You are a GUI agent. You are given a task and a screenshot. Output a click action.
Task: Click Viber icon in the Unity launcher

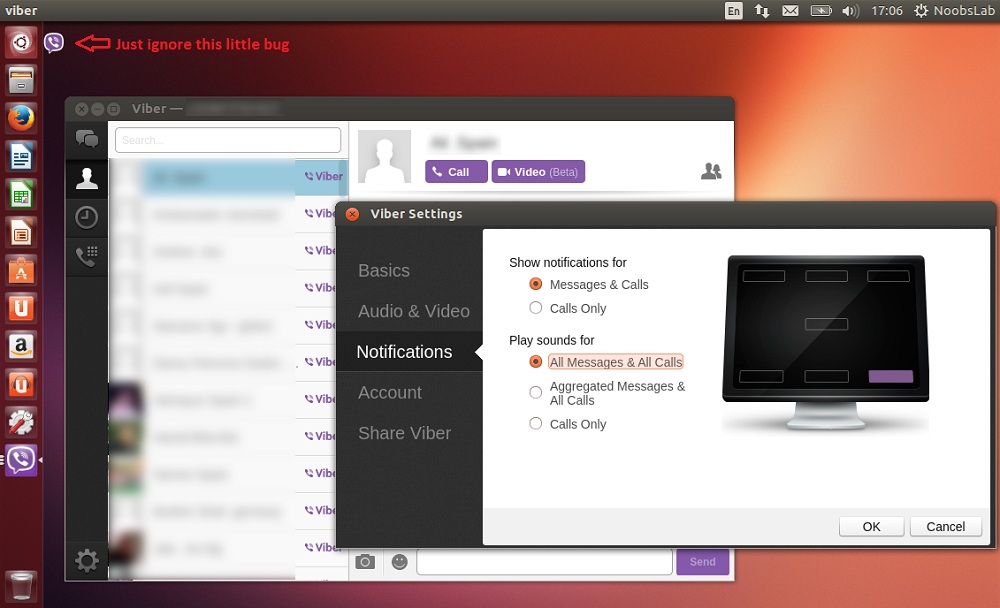(x=21, y=460)
